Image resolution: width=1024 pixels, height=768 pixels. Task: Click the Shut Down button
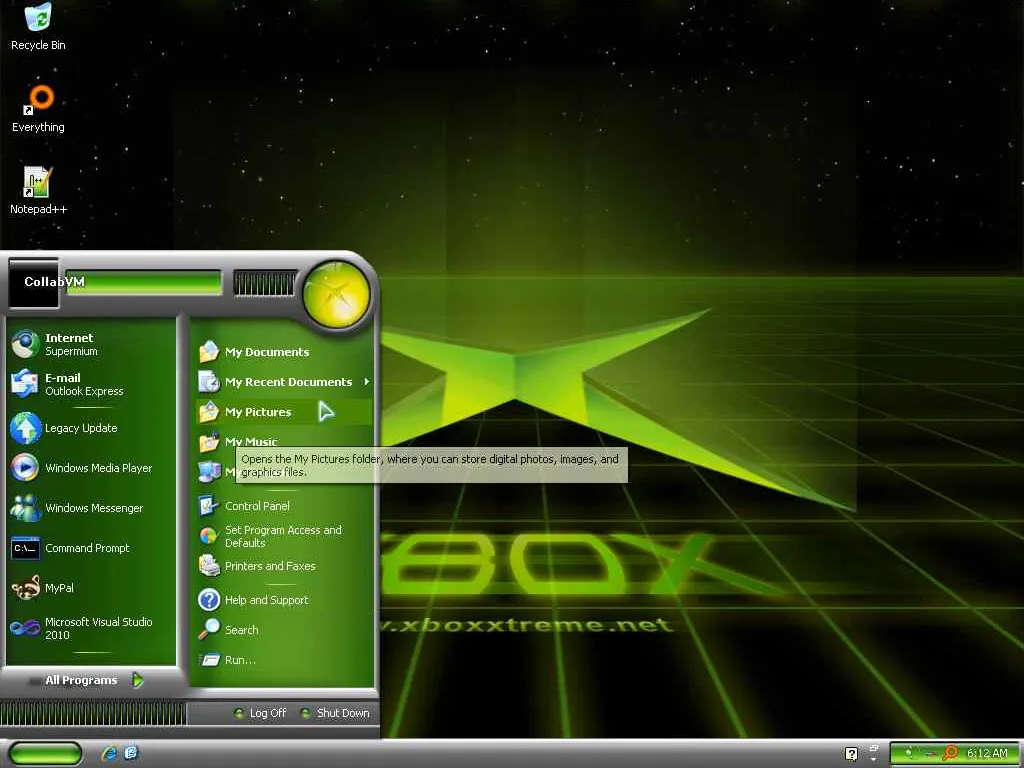334,713
